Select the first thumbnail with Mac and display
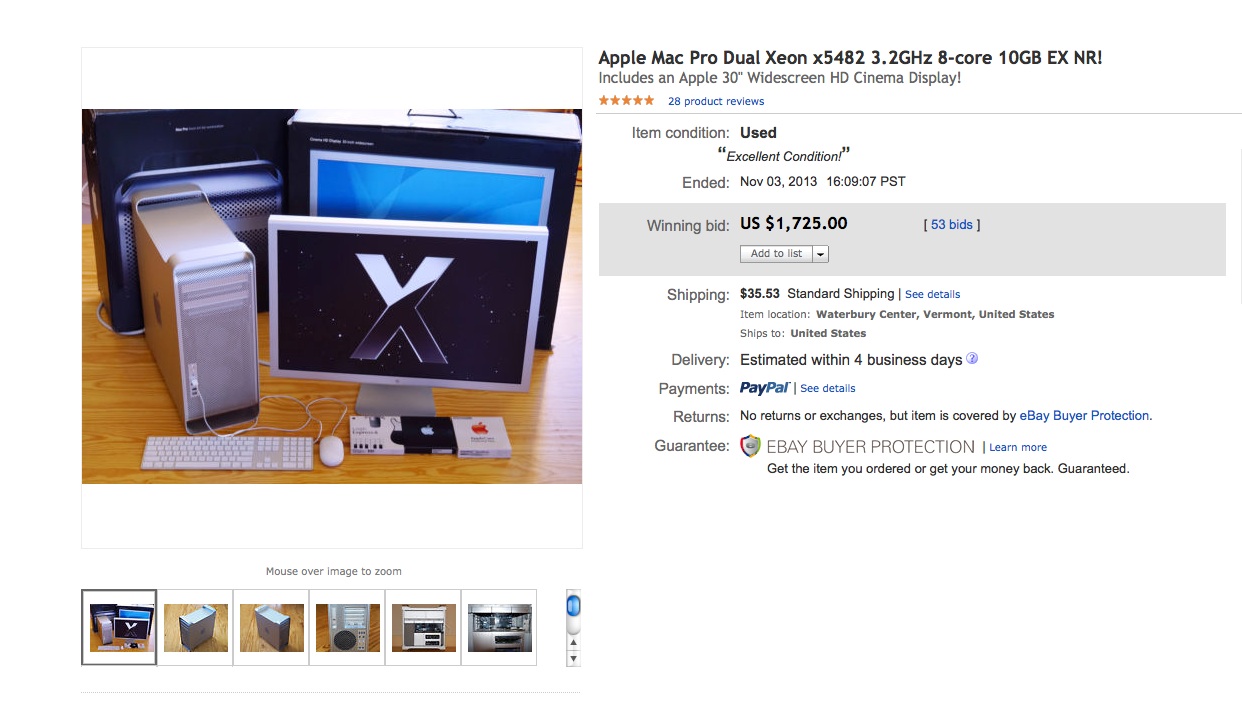1242x705 pixels. point(119,627)
